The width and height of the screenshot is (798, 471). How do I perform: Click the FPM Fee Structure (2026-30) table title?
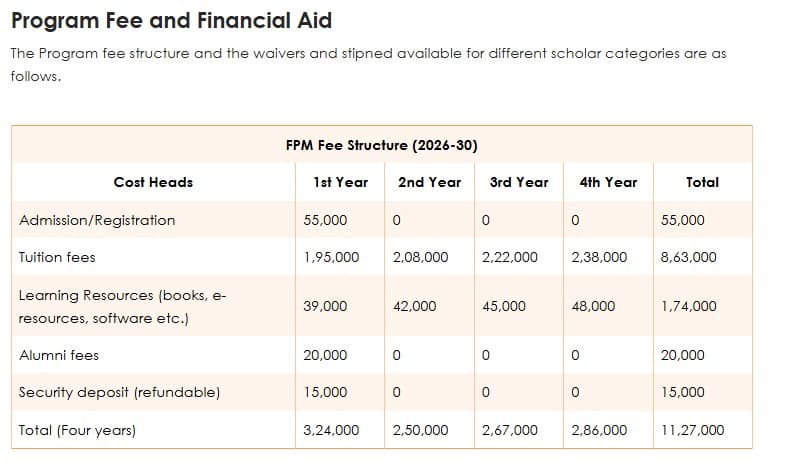click(381, 145)
